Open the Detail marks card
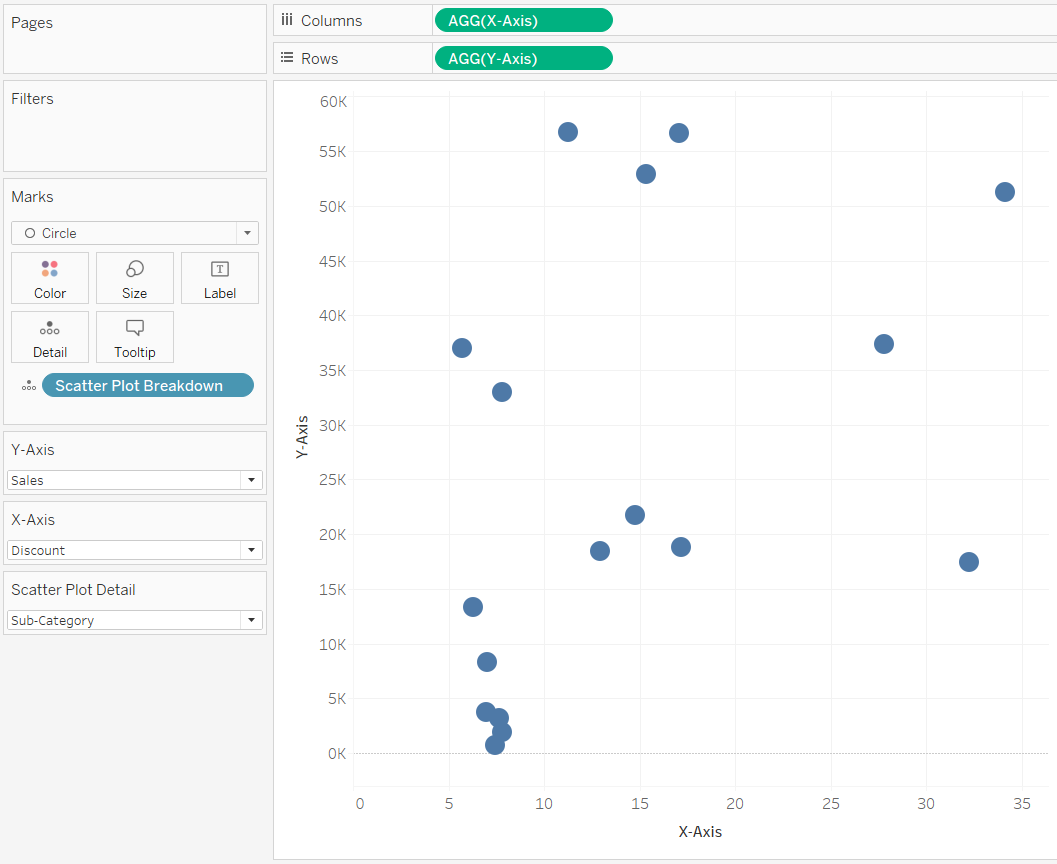 (49, 337)
